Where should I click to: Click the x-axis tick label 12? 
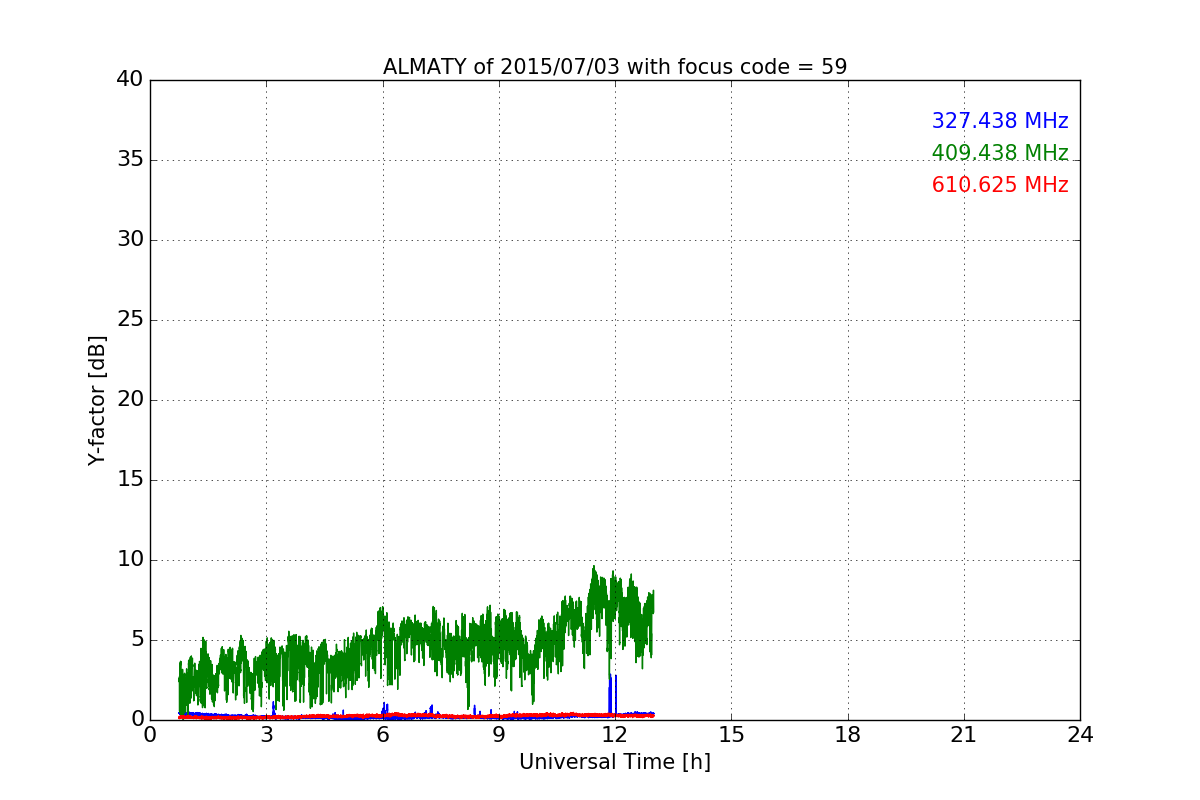(x=615, y=734)
